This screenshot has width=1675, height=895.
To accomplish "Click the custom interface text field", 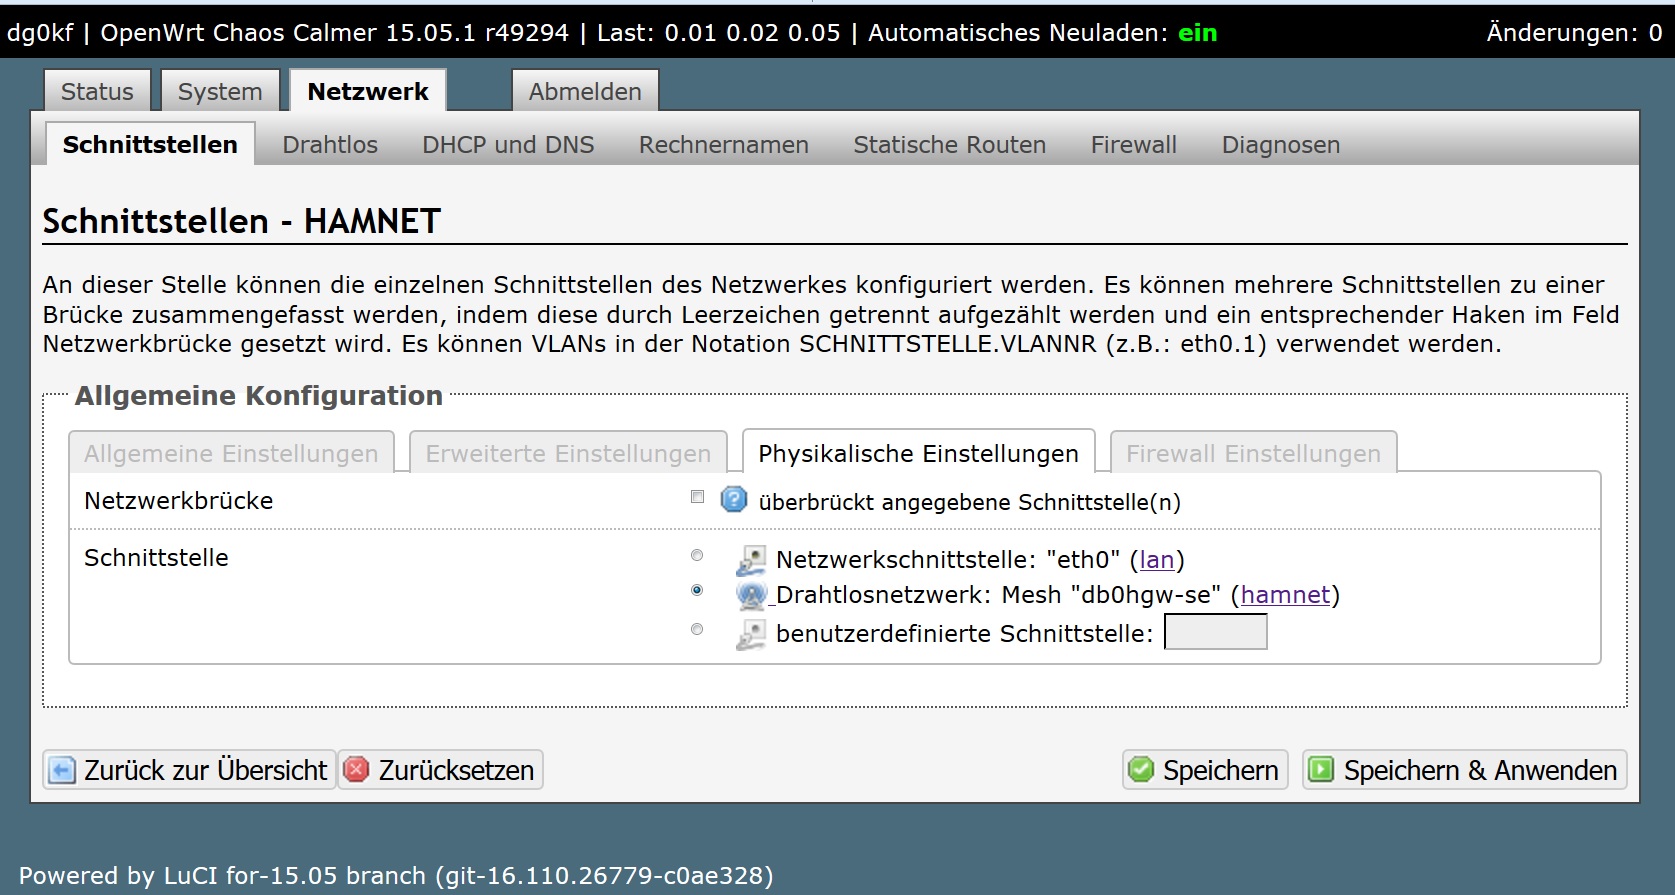I will [1216, 632].
